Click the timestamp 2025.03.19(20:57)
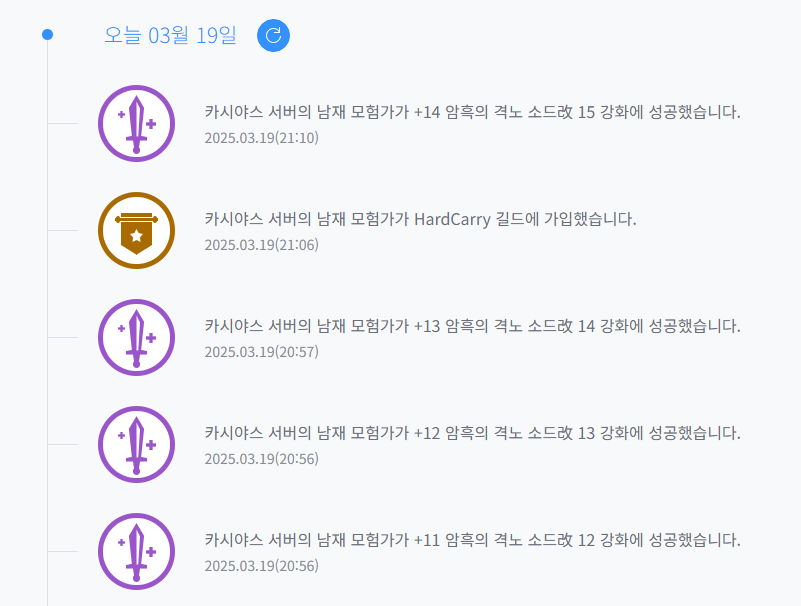The height and width of the screenshot is (606, 801). click(262, 352)
